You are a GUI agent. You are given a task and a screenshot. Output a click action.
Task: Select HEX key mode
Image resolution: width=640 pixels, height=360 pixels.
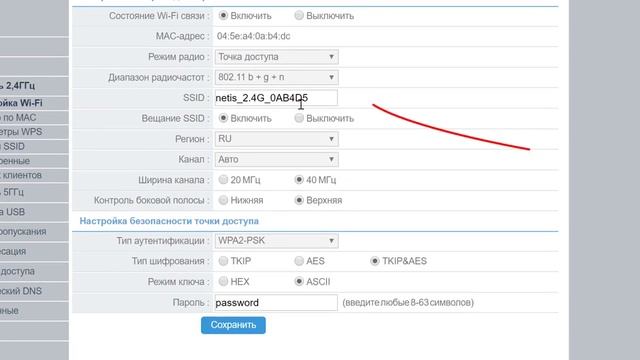tap(223, 281)
